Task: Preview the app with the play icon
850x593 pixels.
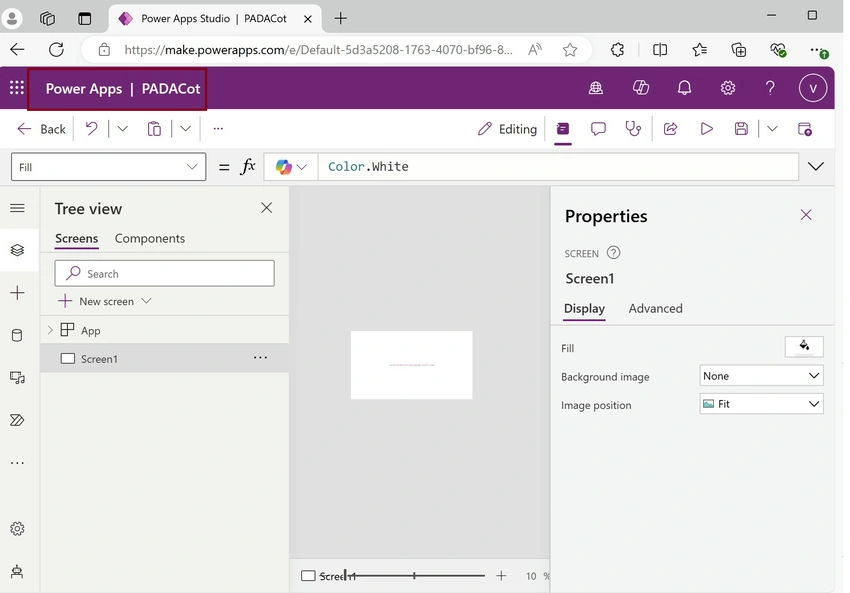Action: (706, 129)
